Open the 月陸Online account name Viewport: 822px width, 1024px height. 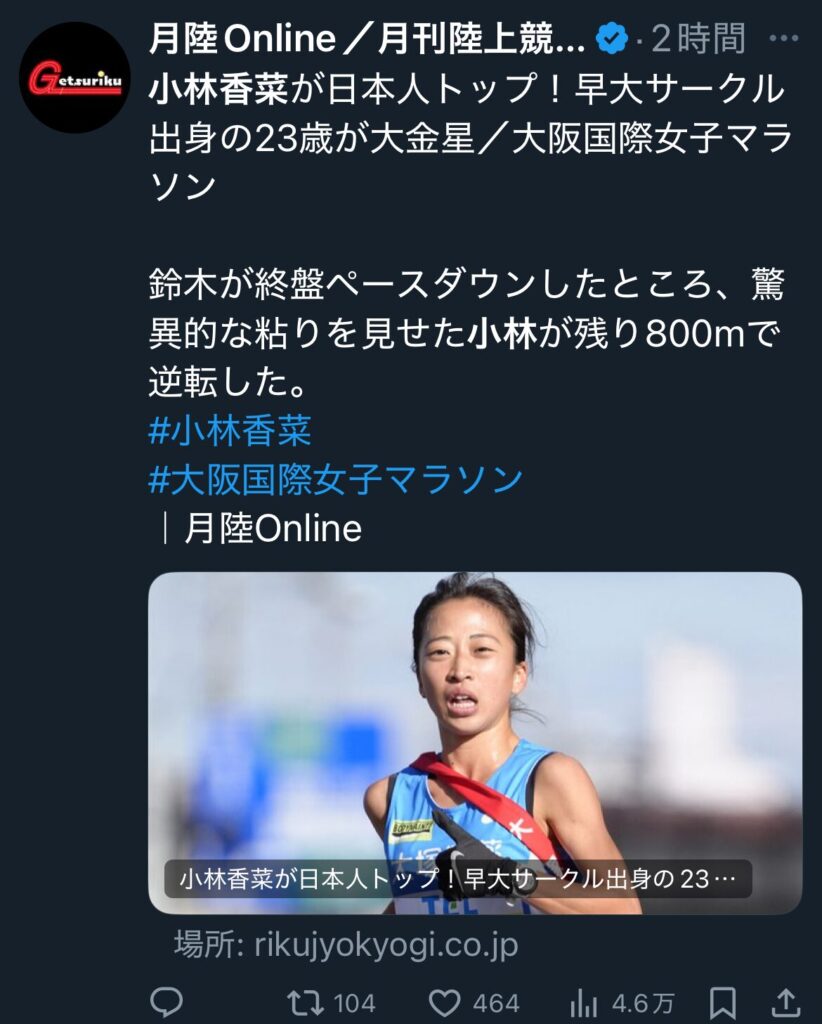(x=367, y=39)
